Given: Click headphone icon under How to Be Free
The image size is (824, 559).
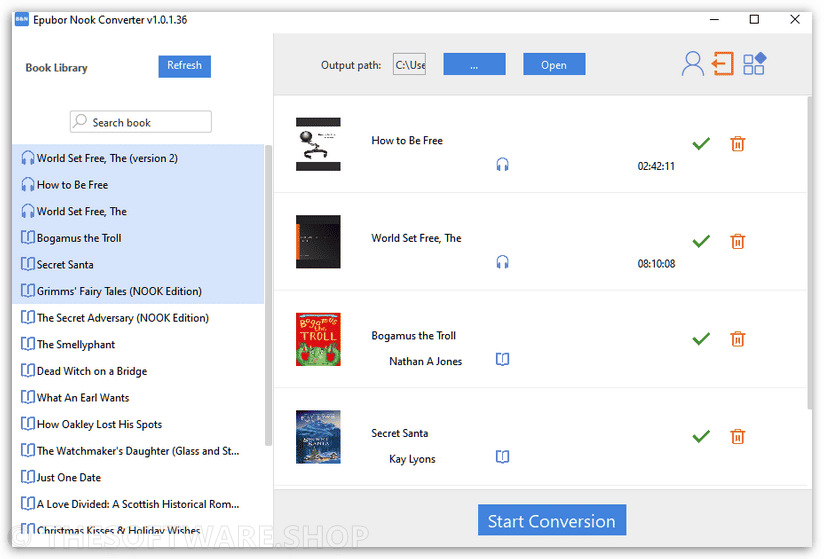Looking at the screenshot, I should pyautogui.click(x=502, y=164).
